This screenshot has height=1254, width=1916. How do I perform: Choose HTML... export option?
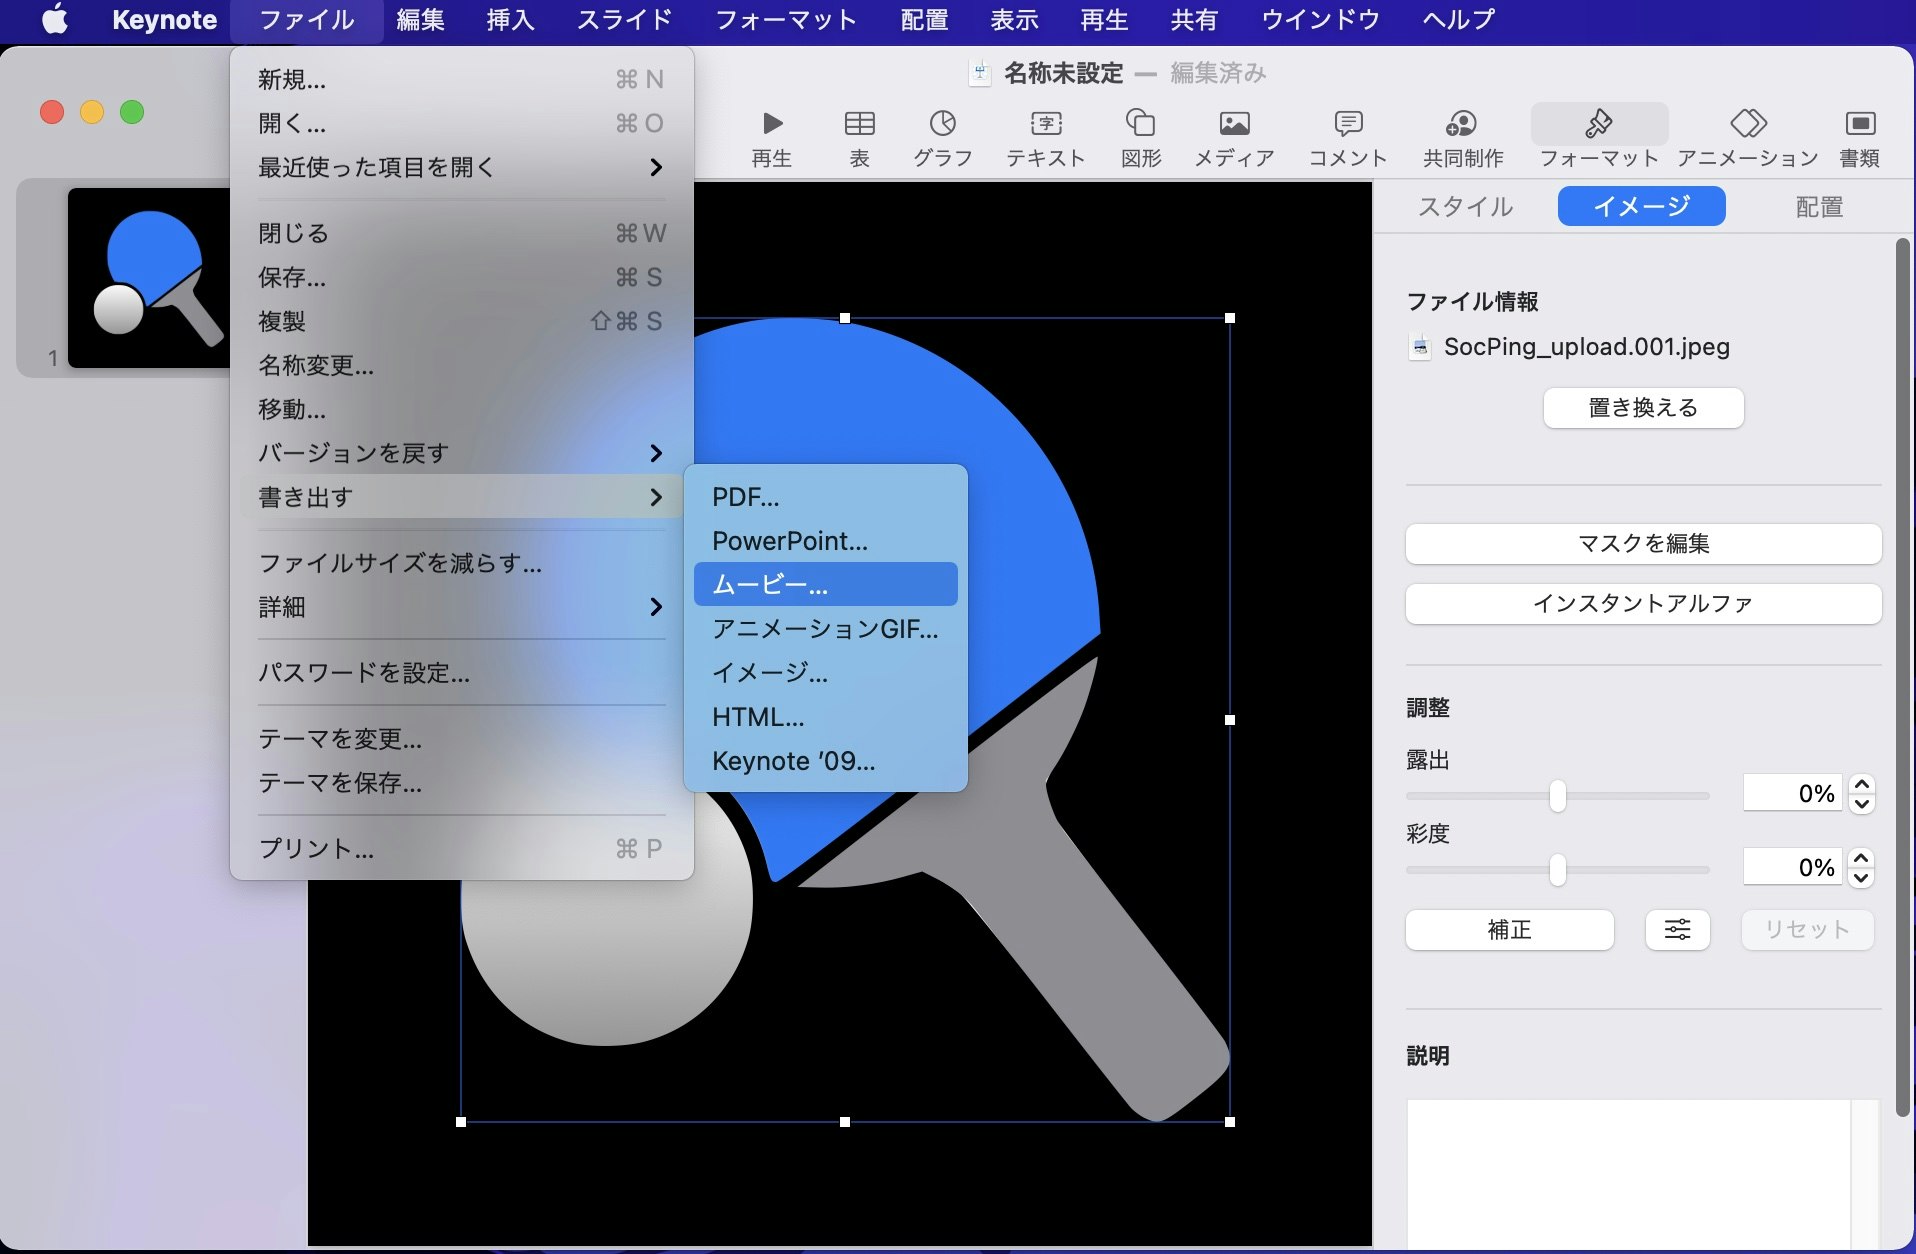coord(825,717)
